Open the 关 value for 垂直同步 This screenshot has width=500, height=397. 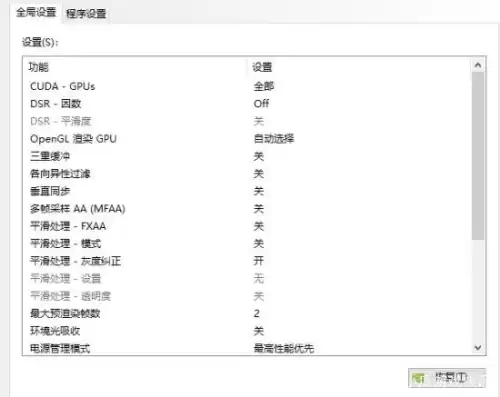tap(259, 191)
